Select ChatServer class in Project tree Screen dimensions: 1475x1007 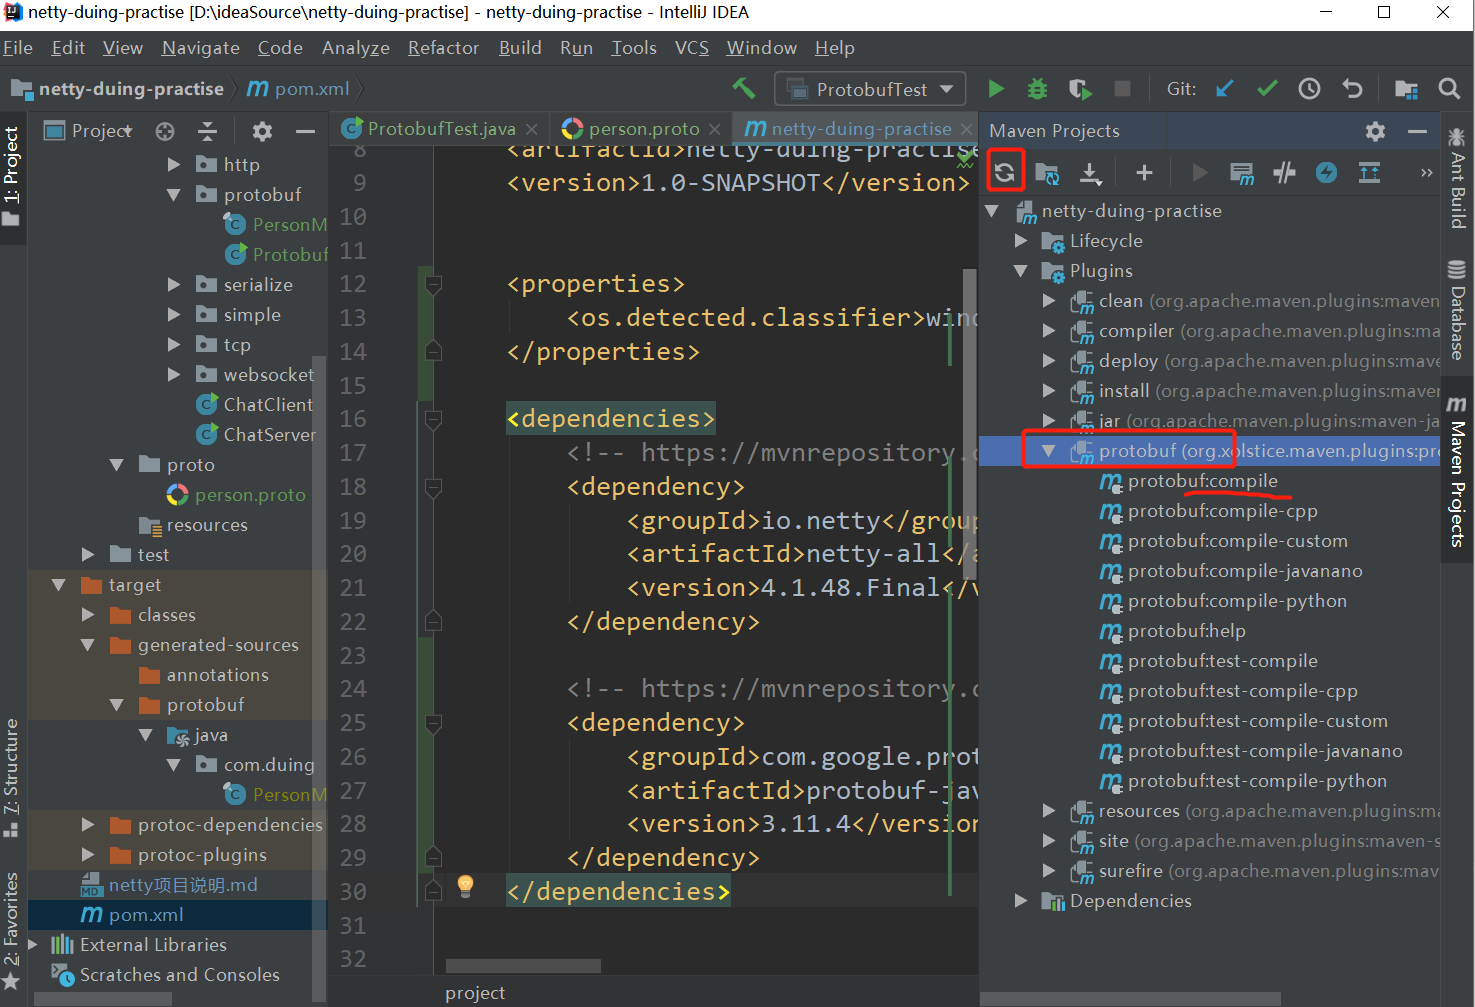coord(269,435)
